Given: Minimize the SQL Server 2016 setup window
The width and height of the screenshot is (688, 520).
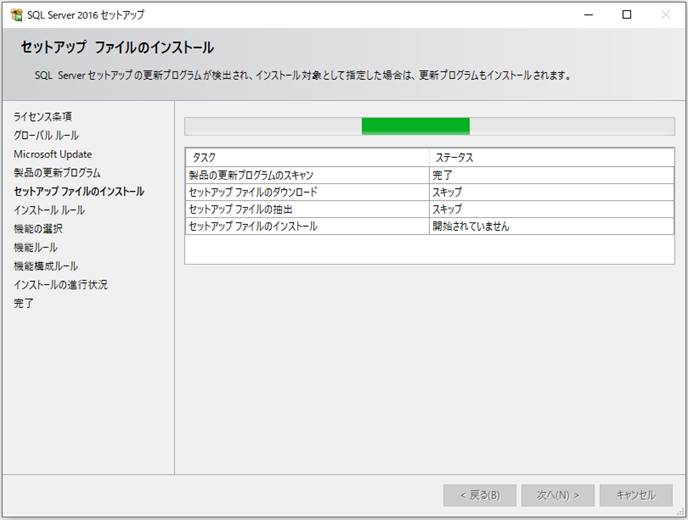Looking at the screenshot, I should click(x=588, y=15).
